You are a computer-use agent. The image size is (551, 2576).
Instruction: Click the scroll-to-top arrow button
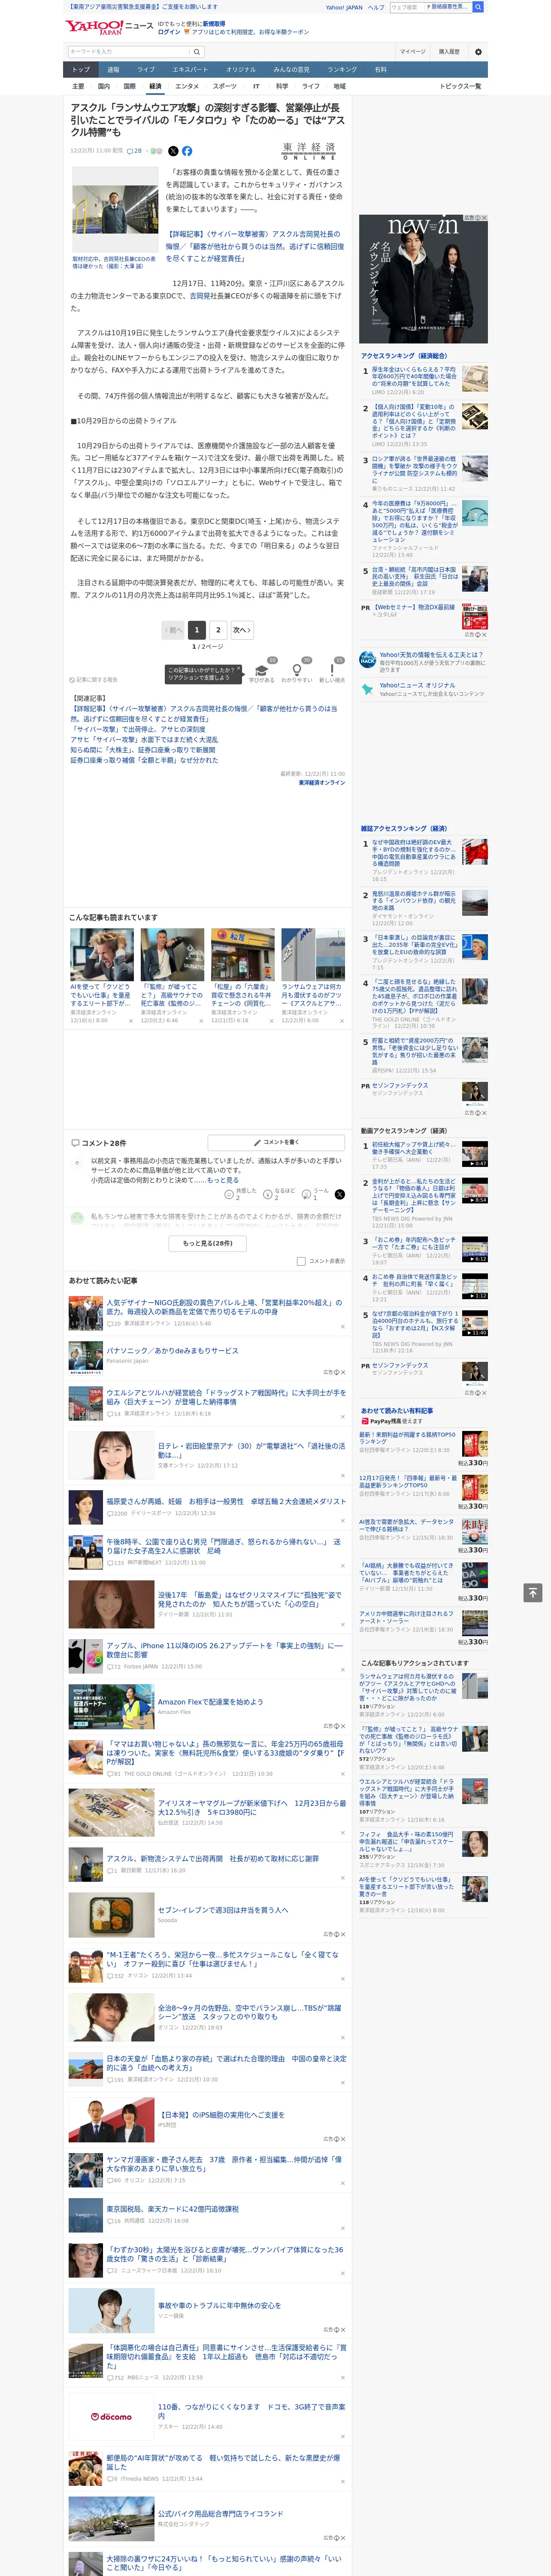pyautogui.click(x=532, y=1593)
